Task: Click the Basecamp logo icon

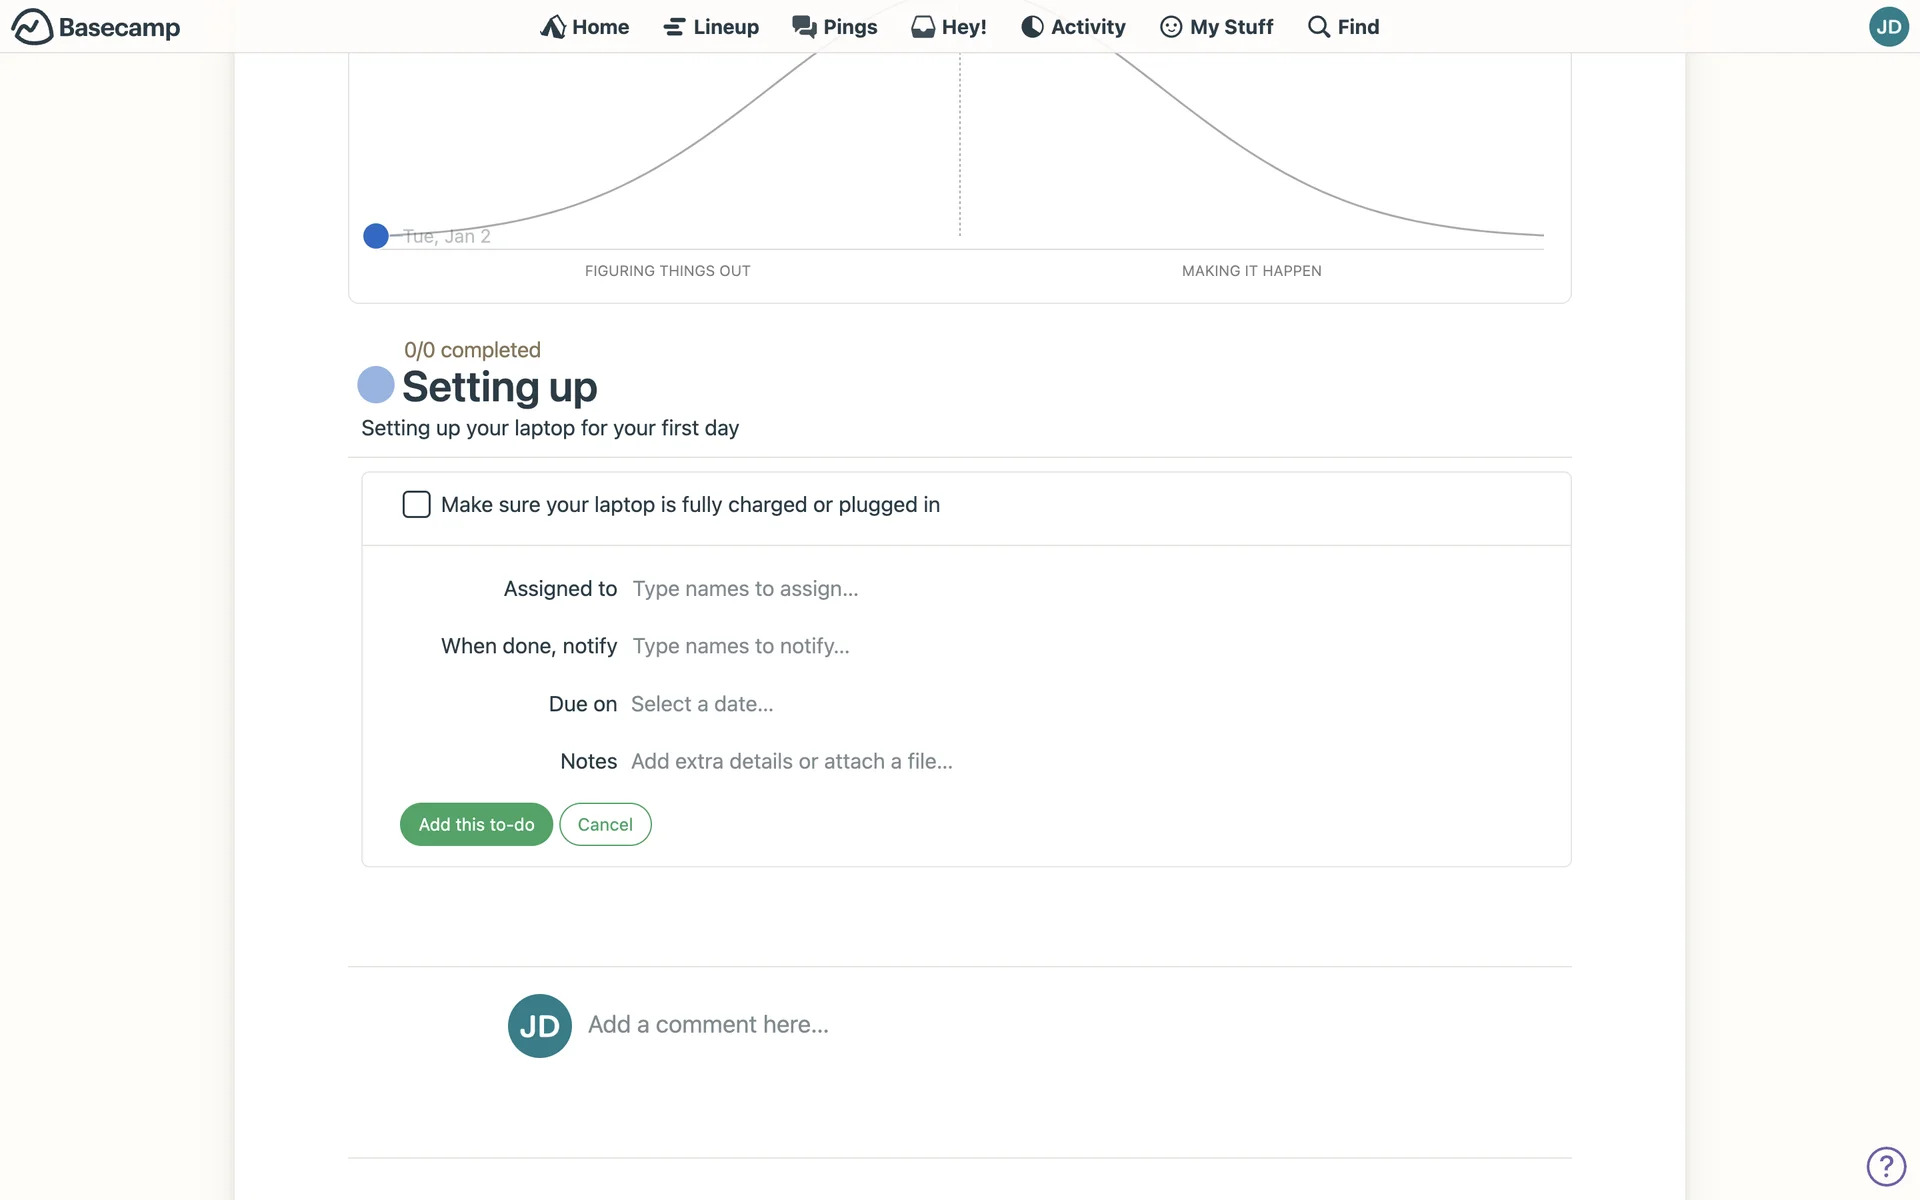Action: [32, 27]
